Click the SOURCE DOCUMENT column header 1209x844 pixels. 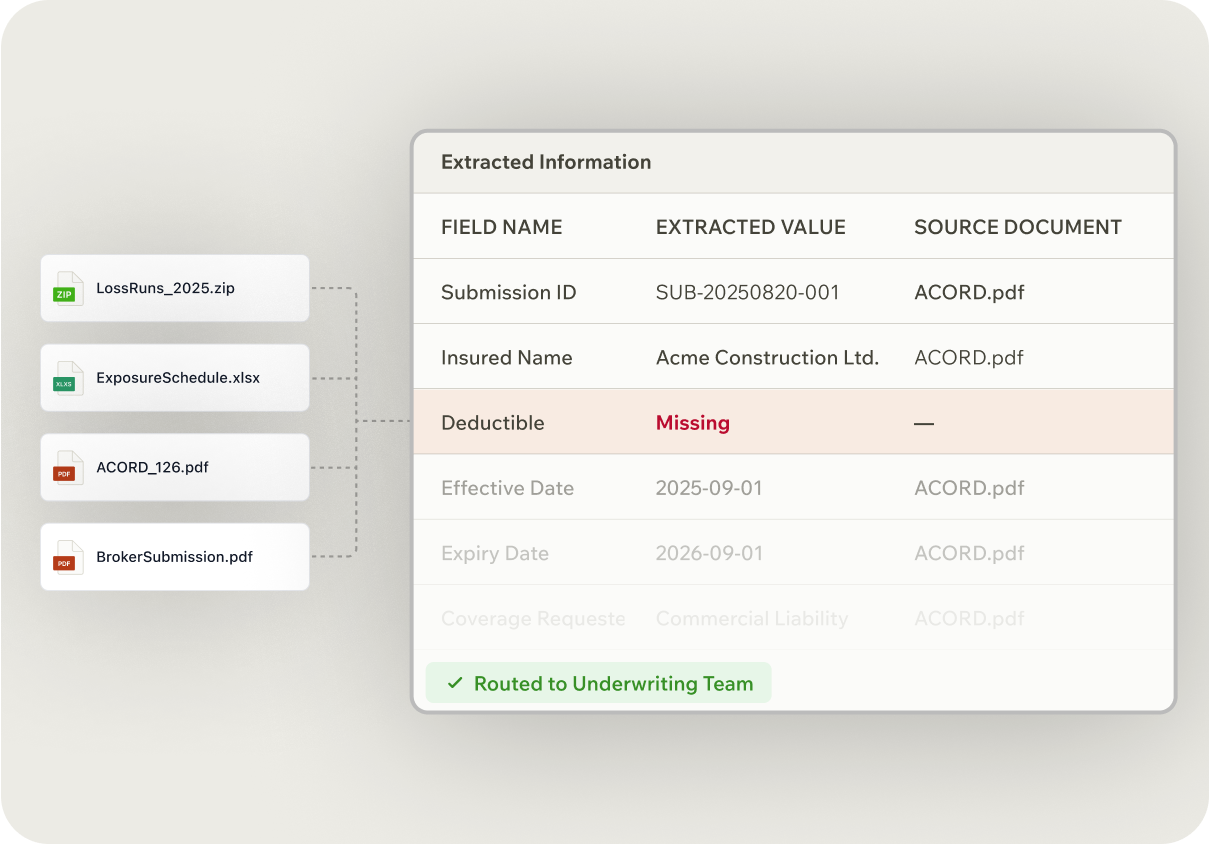tap(1018, 227)
